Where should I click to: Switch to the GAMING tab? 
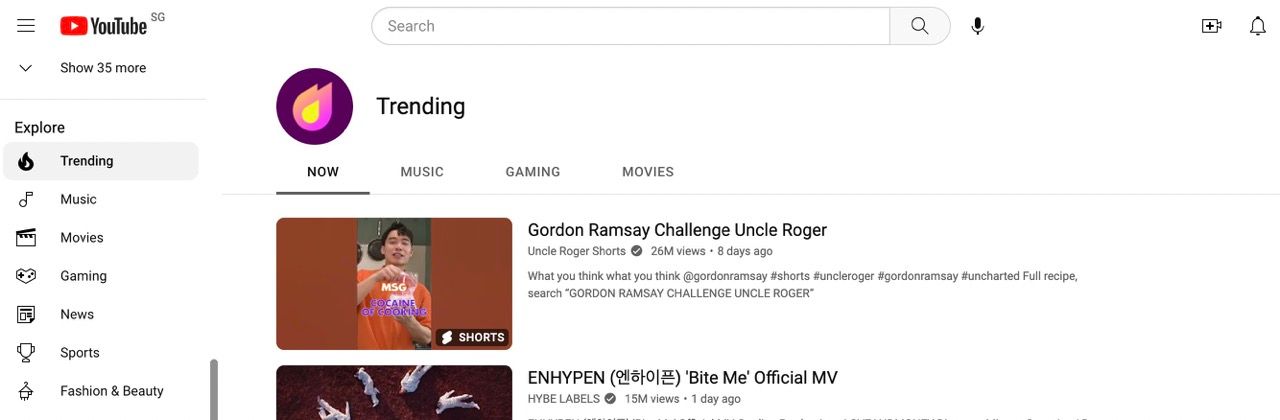click(533, 172)
